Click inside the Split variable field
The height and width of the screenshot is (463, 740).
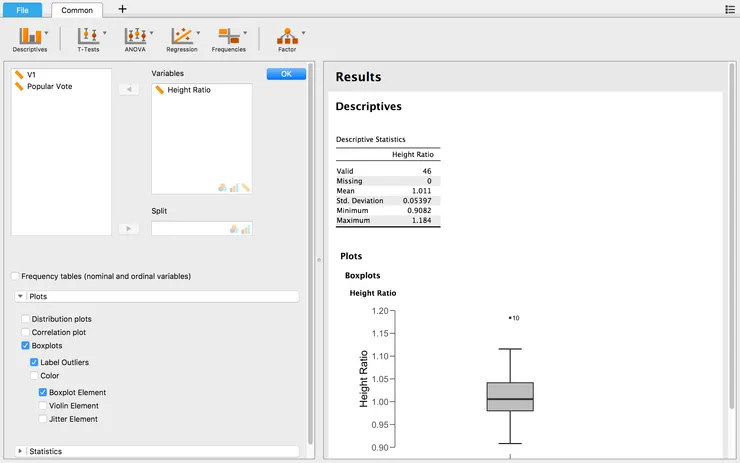click(x=202, y=229)
